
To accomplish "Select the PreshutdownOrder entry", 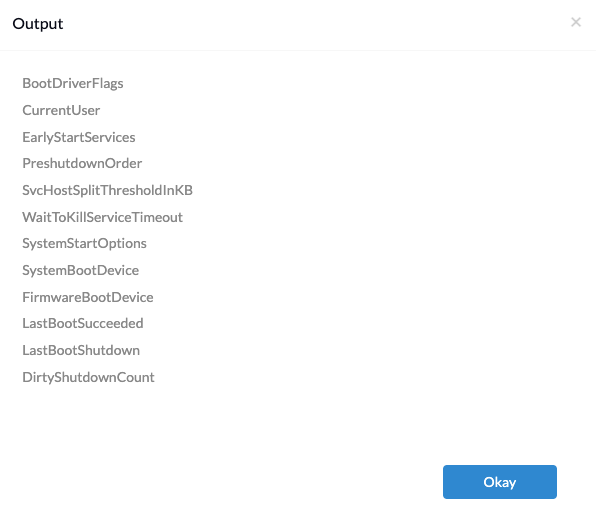I will [x=82, y=163].
